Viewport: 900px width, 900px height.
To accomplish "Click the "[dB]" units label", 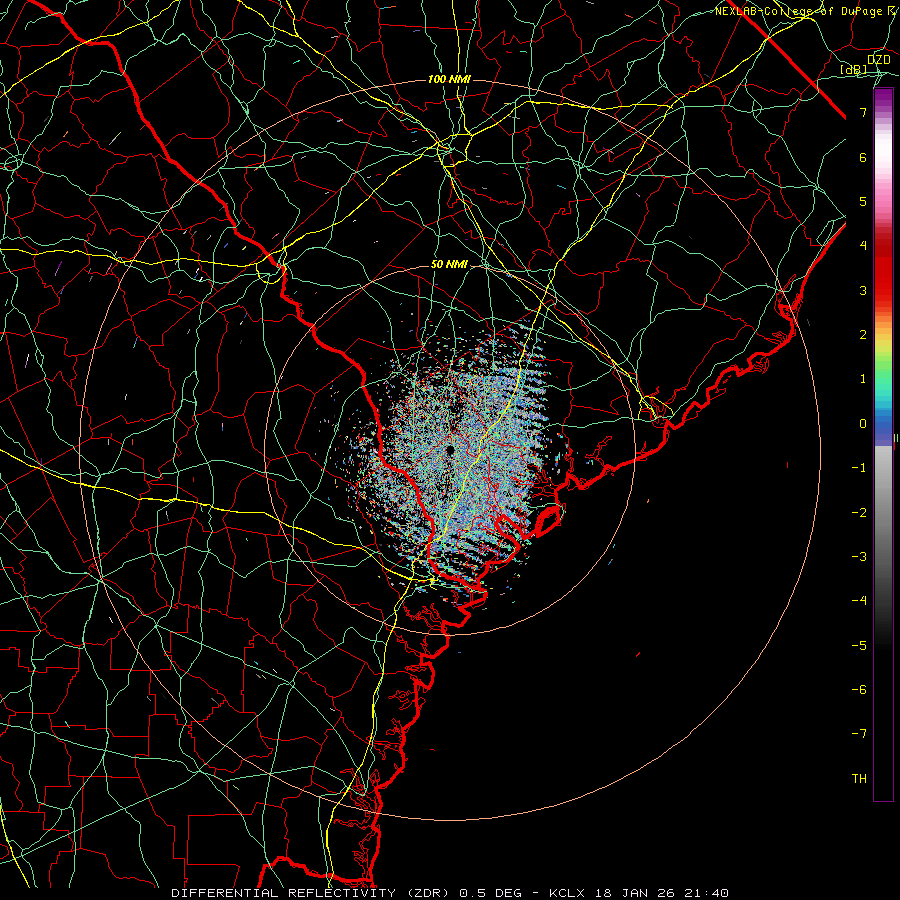I will 854,69.
